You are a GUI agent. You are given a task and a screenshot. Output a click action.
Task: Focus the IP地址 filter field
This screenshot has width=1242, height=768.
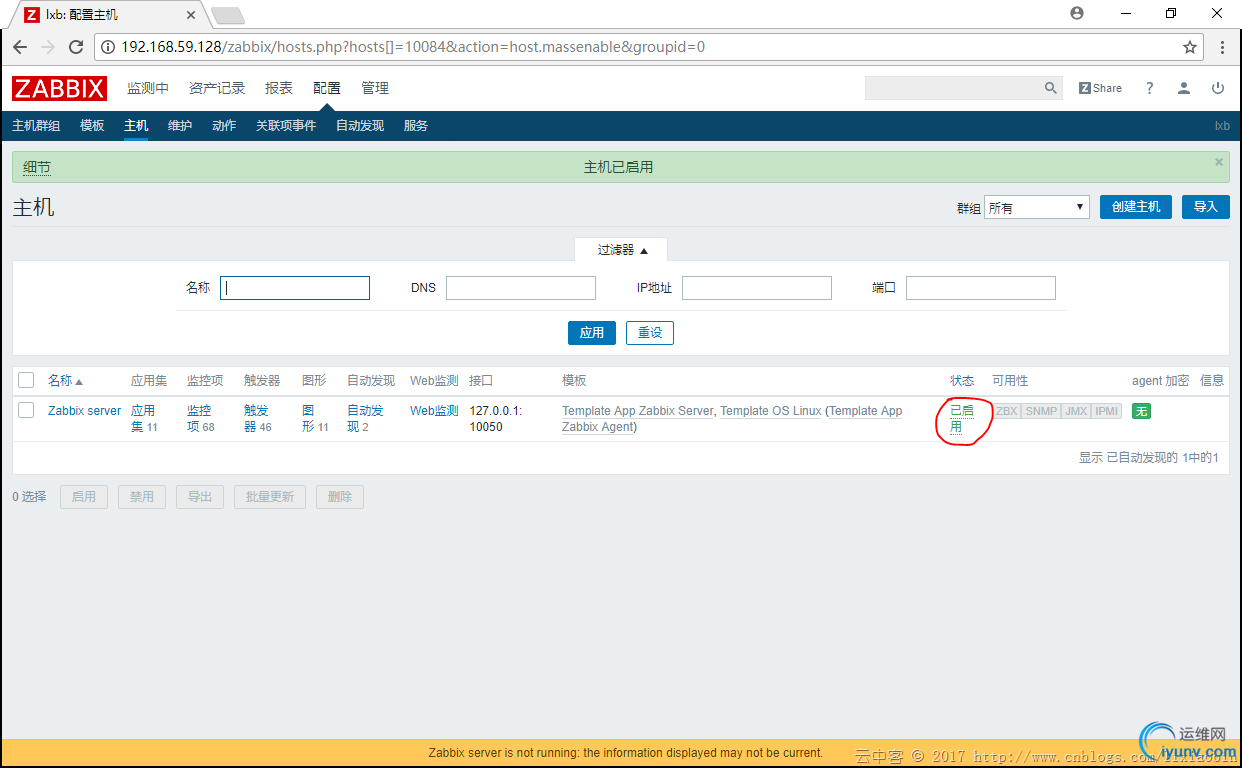757,288
